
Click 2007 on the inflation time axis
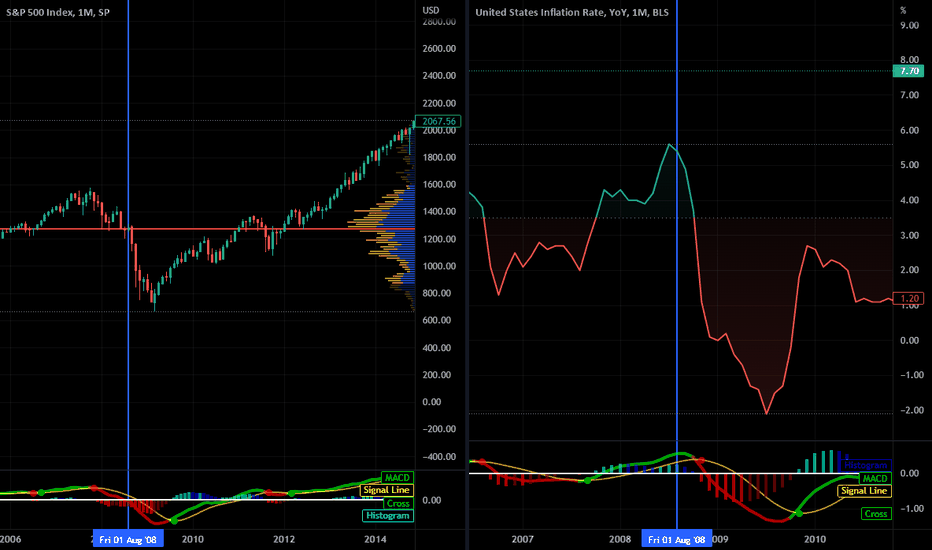(522, 539)
